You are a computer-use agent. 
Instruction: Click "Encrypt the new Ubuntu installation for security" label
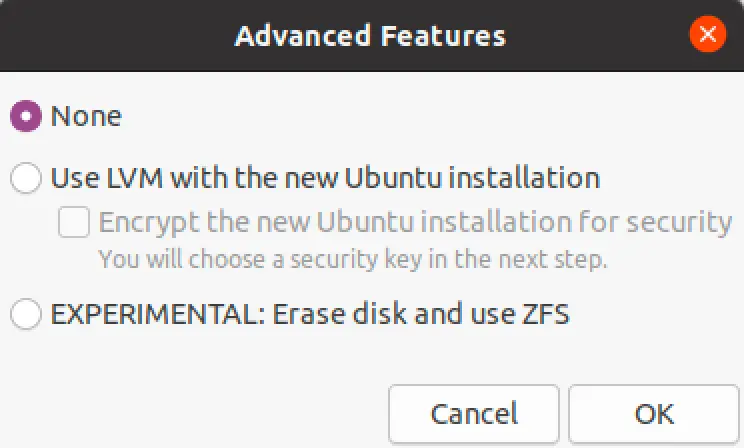click(x=416, y=222)
